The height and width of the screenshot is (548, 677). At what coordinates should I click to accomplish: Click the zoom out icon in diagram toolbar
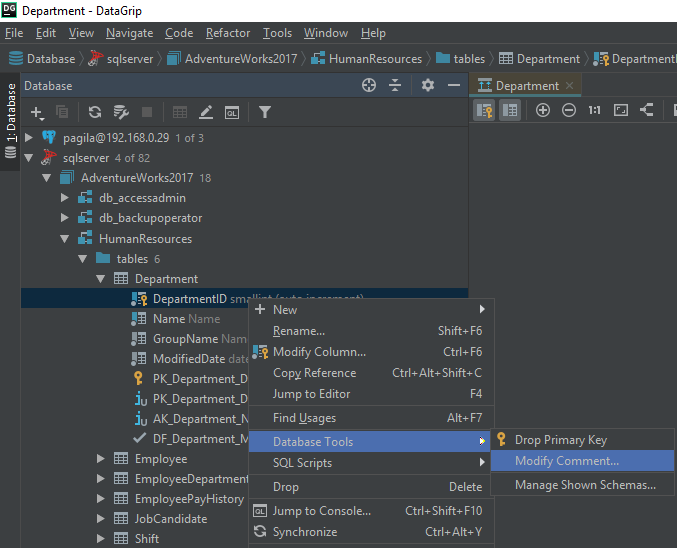pos(569,110)
